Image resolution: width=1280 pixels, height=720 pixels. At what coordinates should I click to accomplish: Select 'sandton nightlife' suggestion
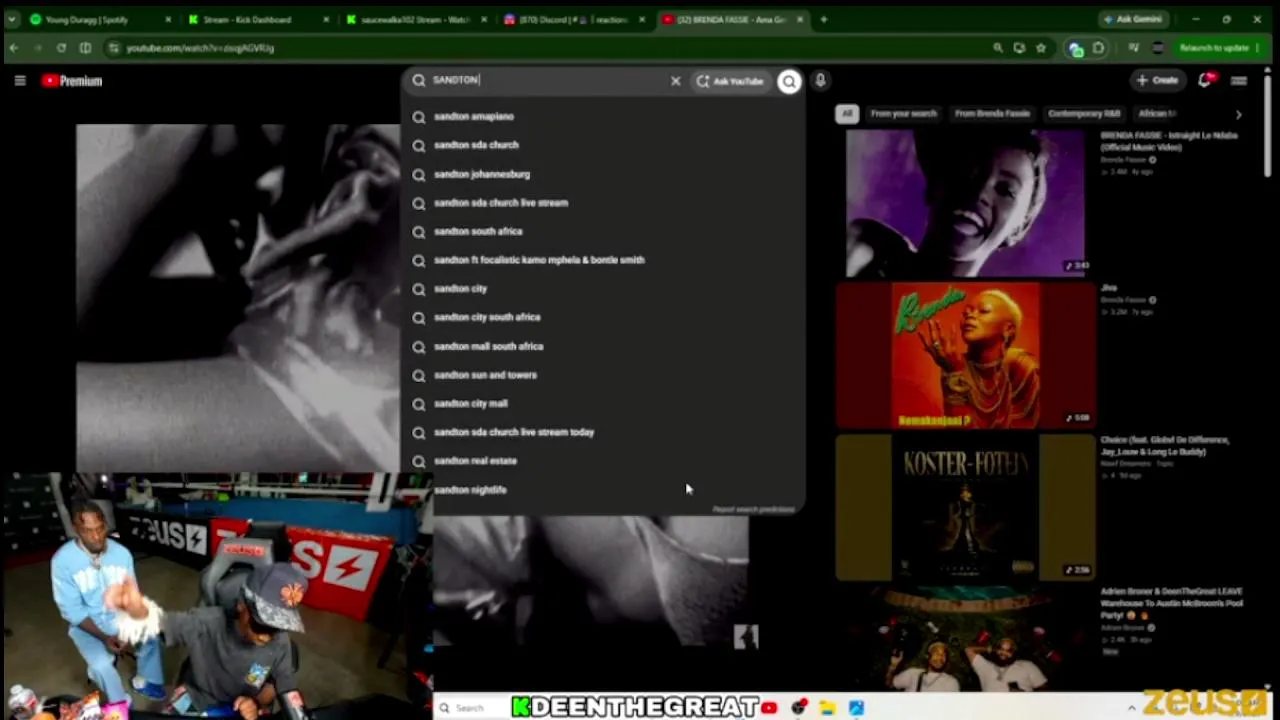pos(604,490)
